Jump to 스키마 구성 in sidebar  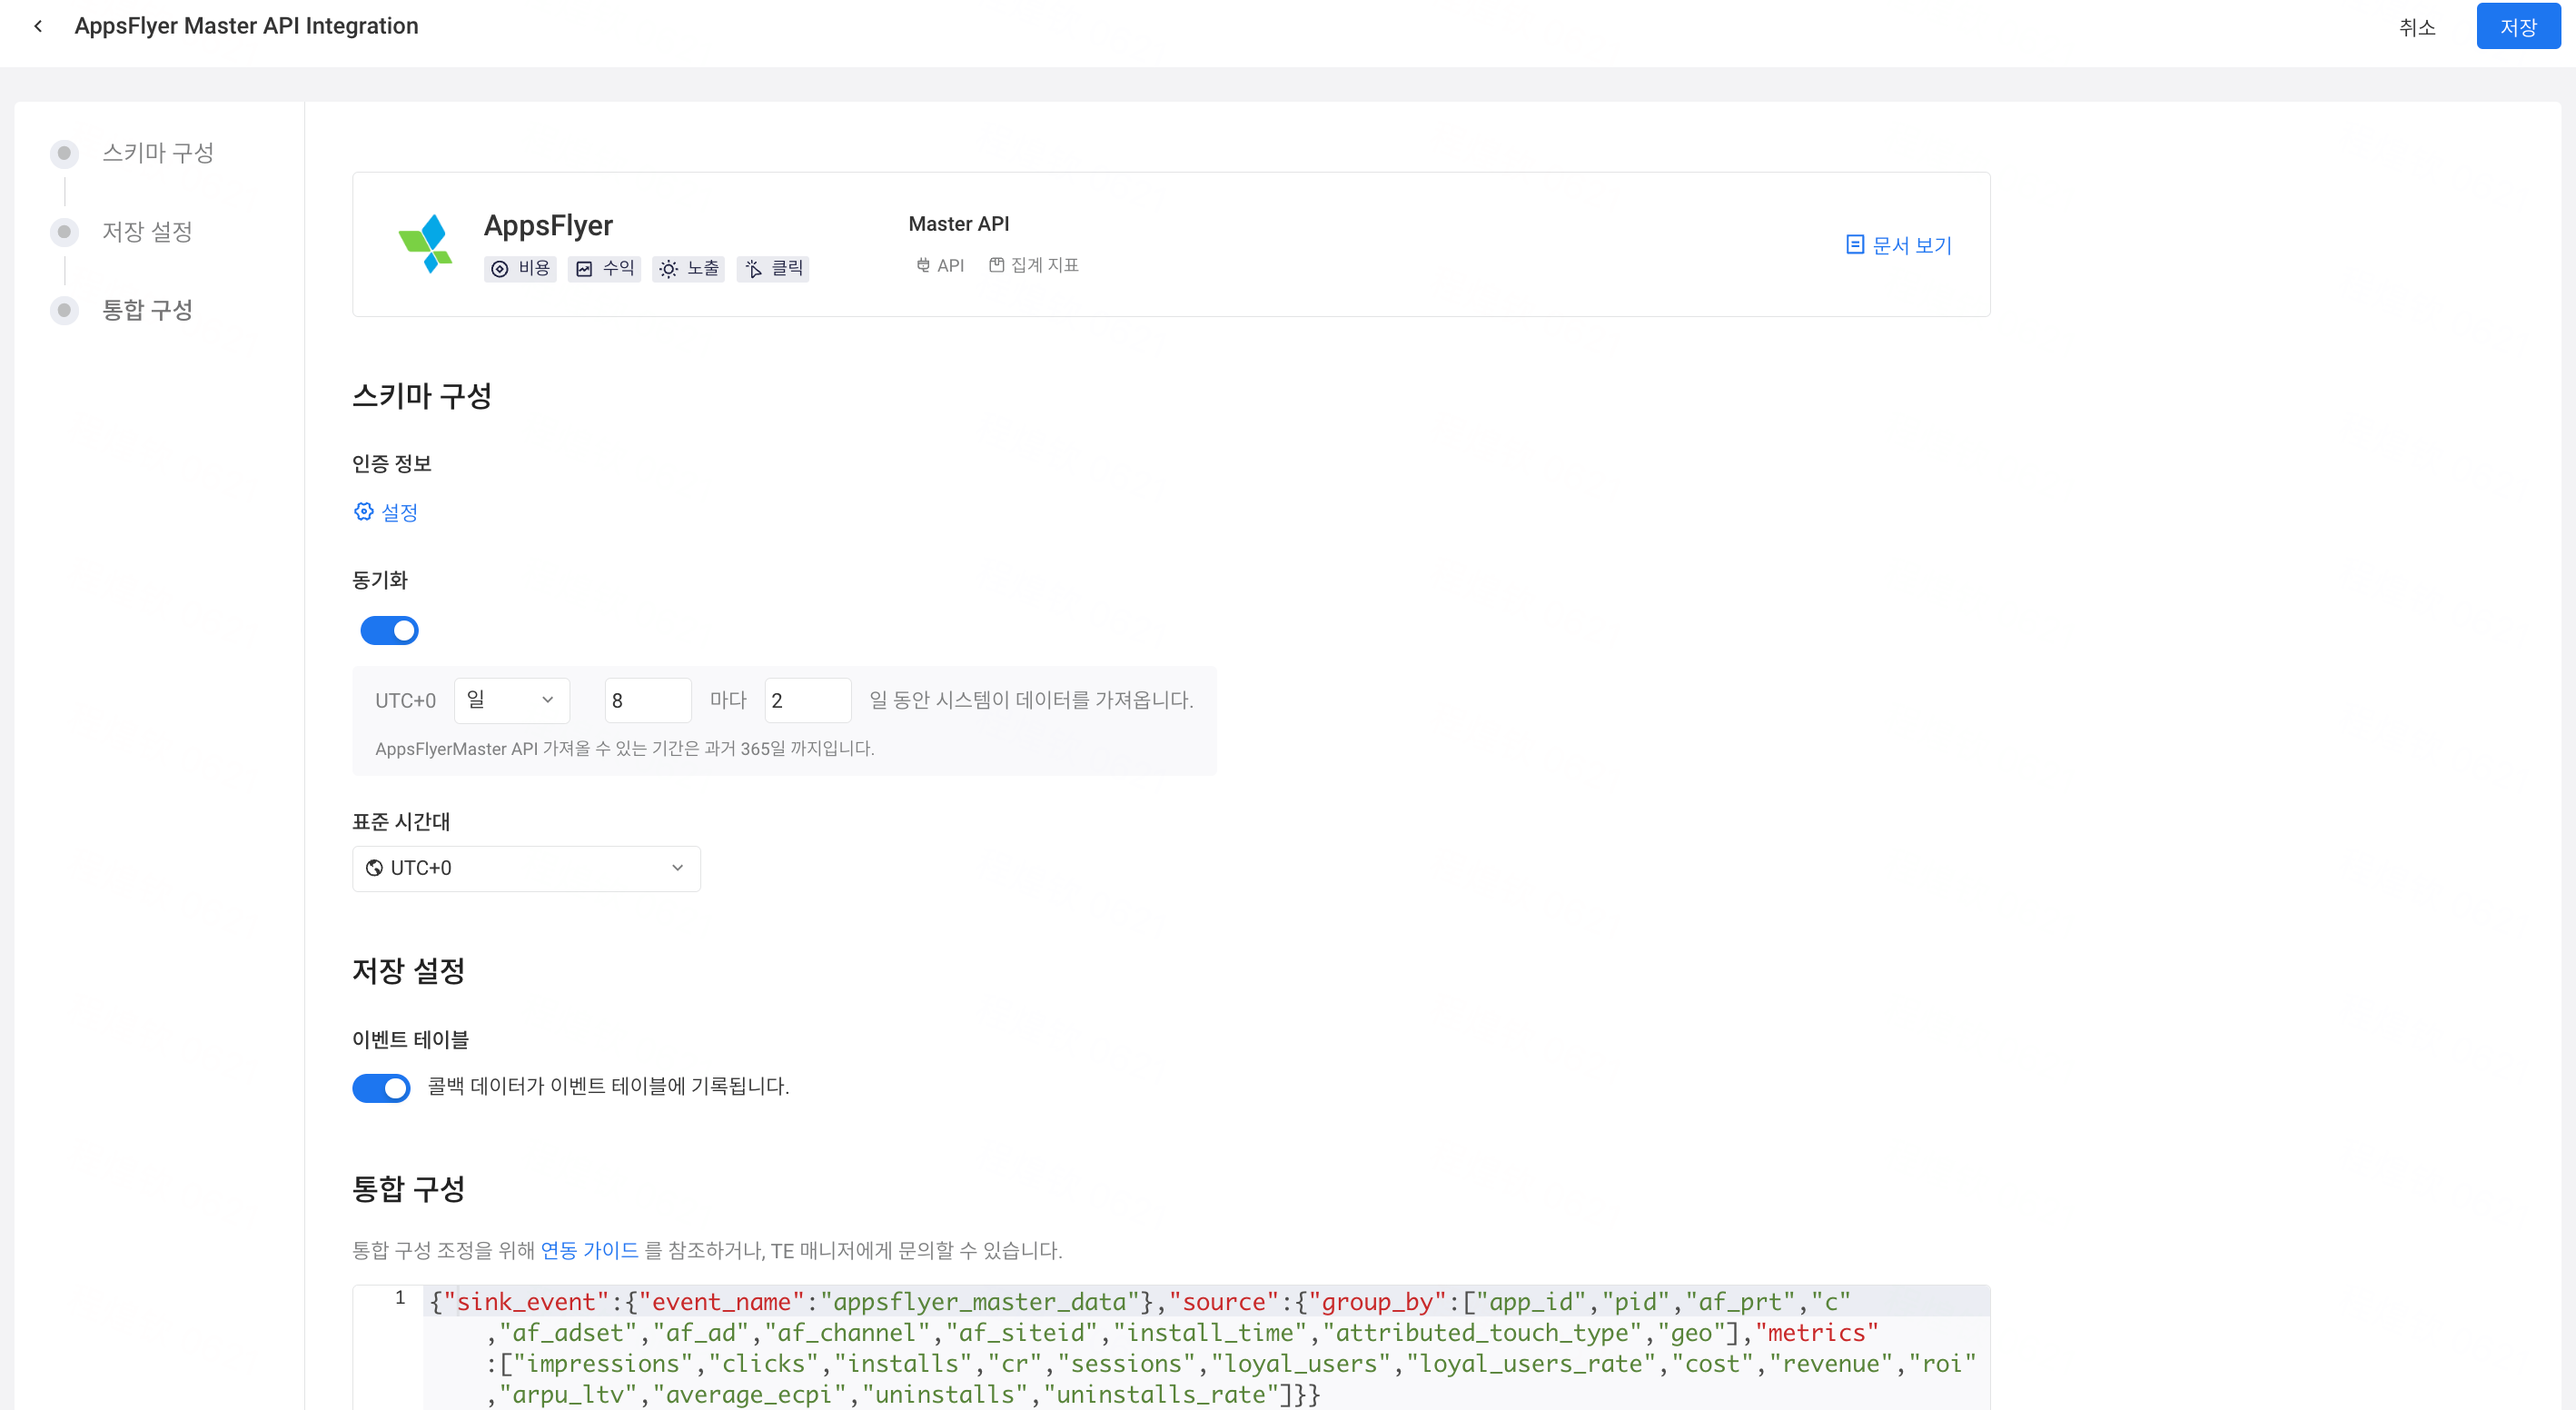tap(158, 153)
